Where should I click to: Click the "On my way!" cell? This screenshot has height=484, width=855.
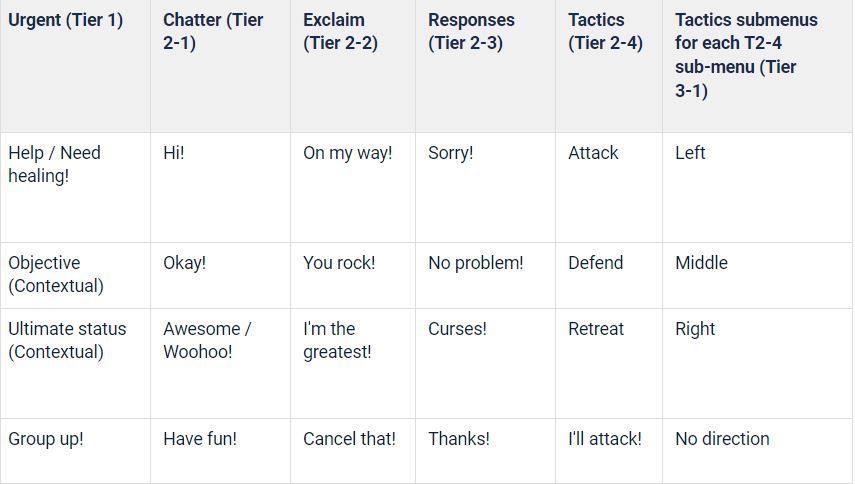coord(348,153)
